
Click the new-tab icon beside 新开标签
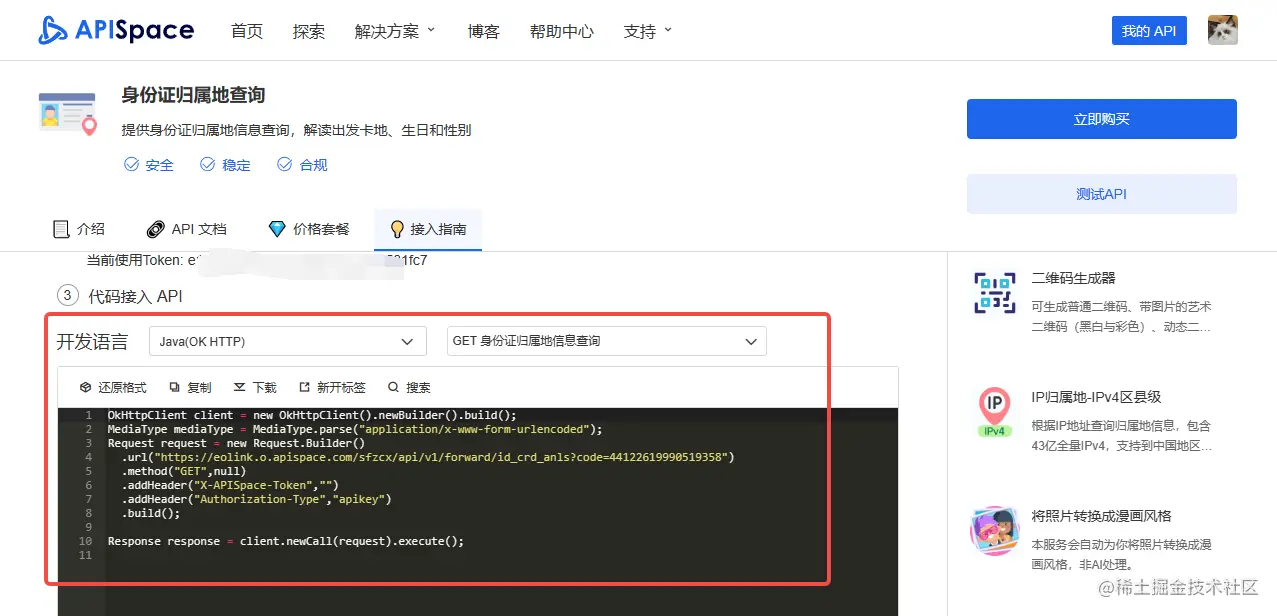(x=304, y=387)
